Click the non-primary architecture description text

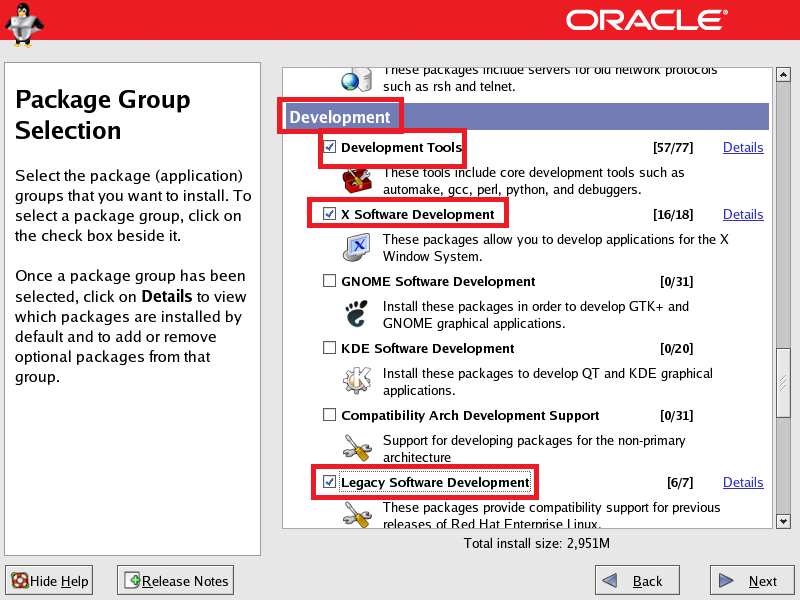(x=534, y=448)
